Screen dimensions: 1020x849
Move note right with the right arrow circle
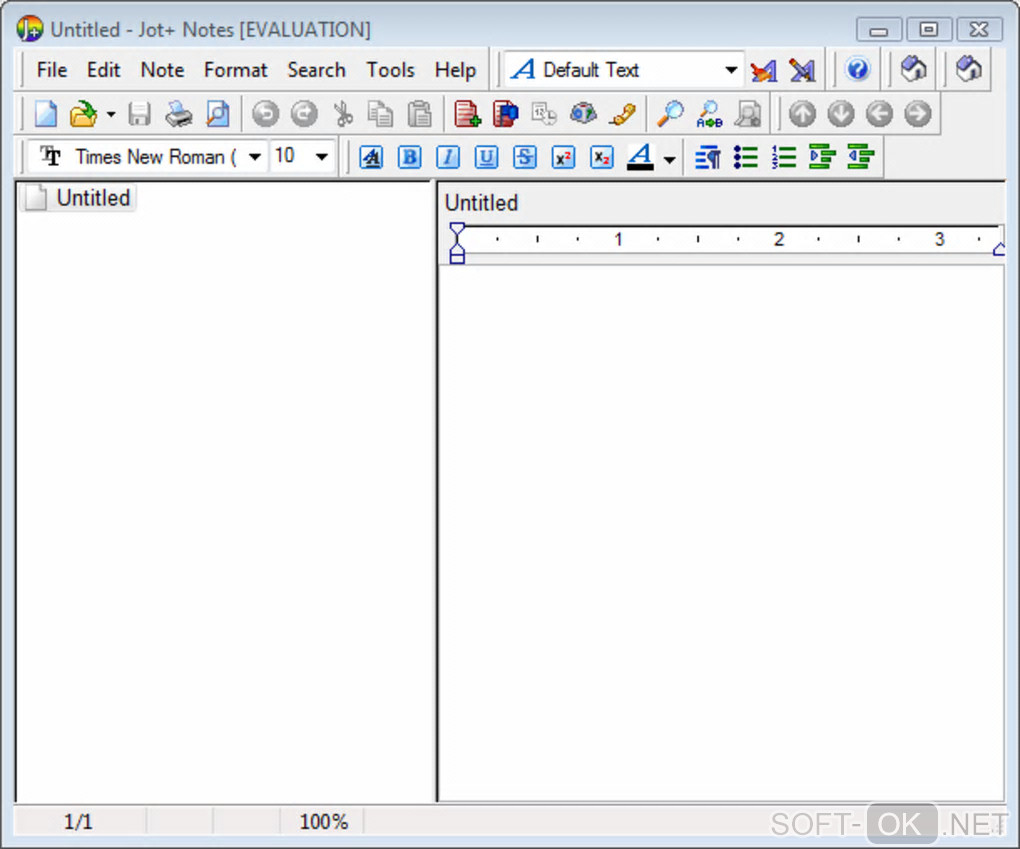pyautogui.click(x=918, y=115)
